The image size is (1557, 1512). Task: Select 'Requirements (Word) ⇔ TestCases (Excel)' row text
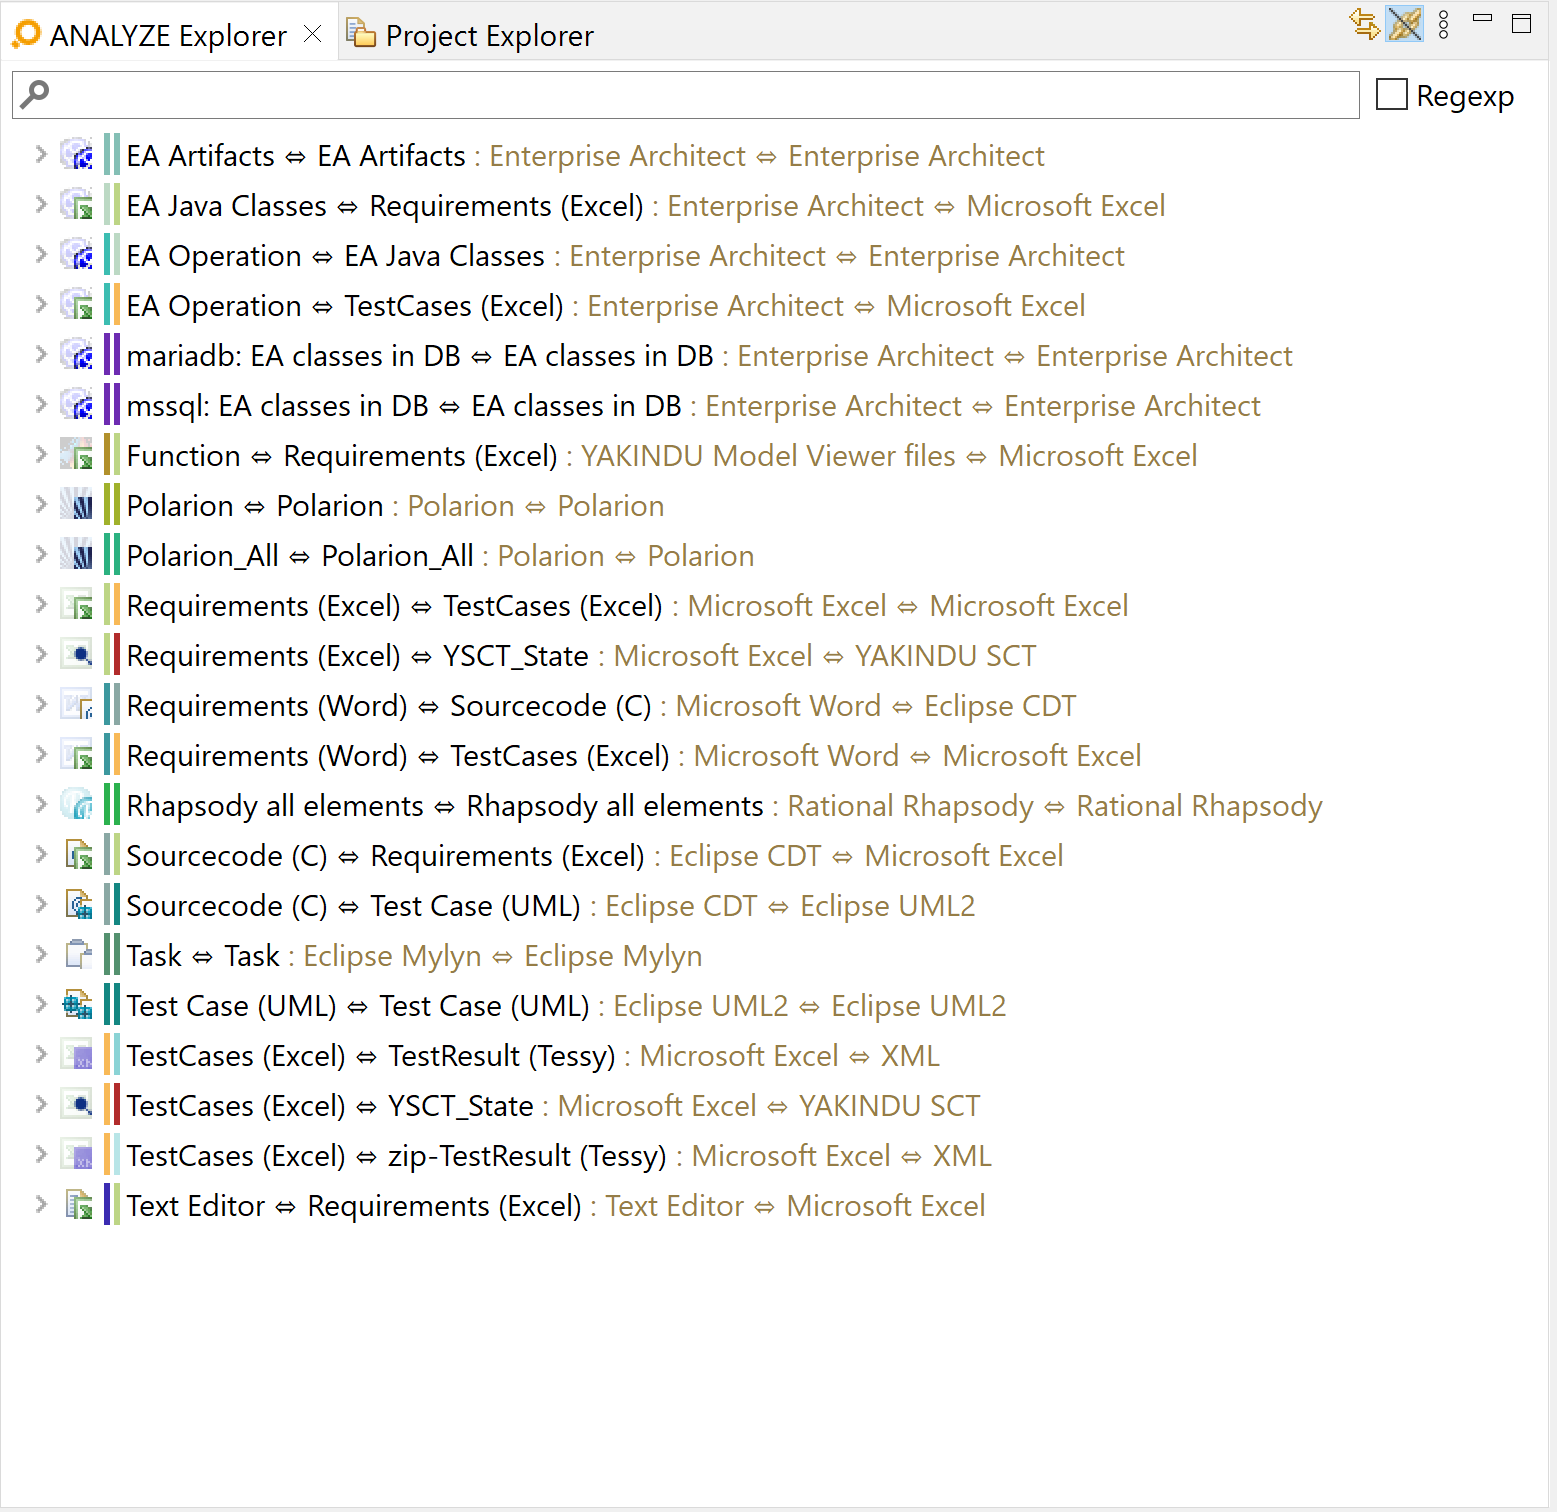pyautogui.click(x=398, y=756)
